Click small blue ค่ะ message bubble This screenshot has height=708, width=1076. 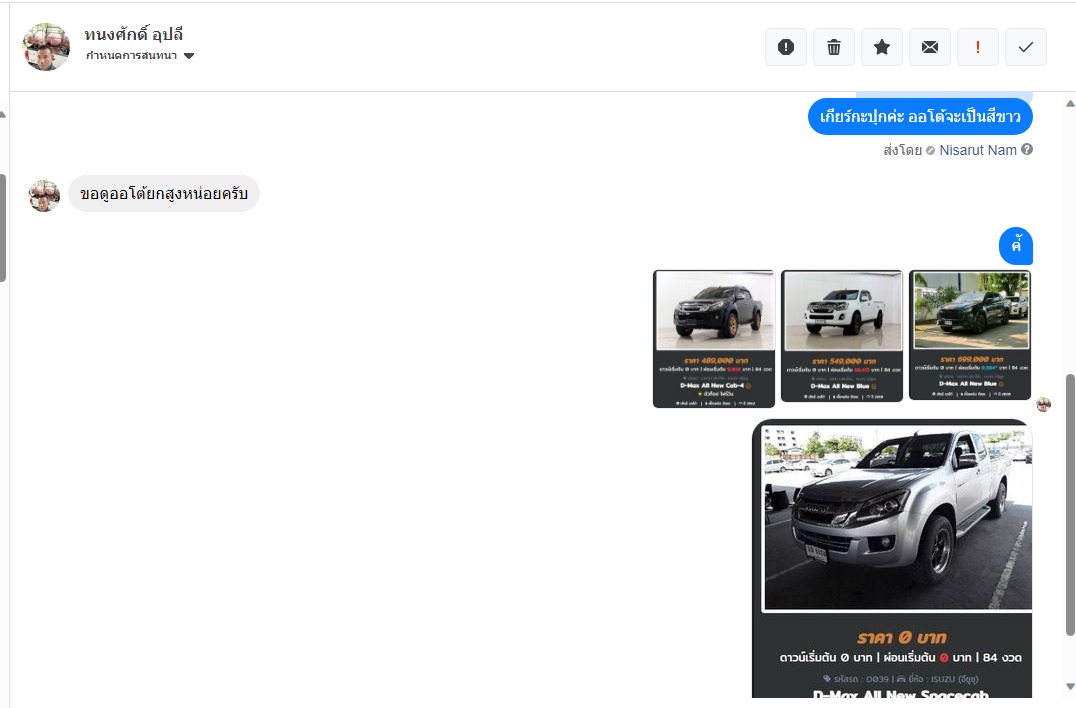point(1016,246)
